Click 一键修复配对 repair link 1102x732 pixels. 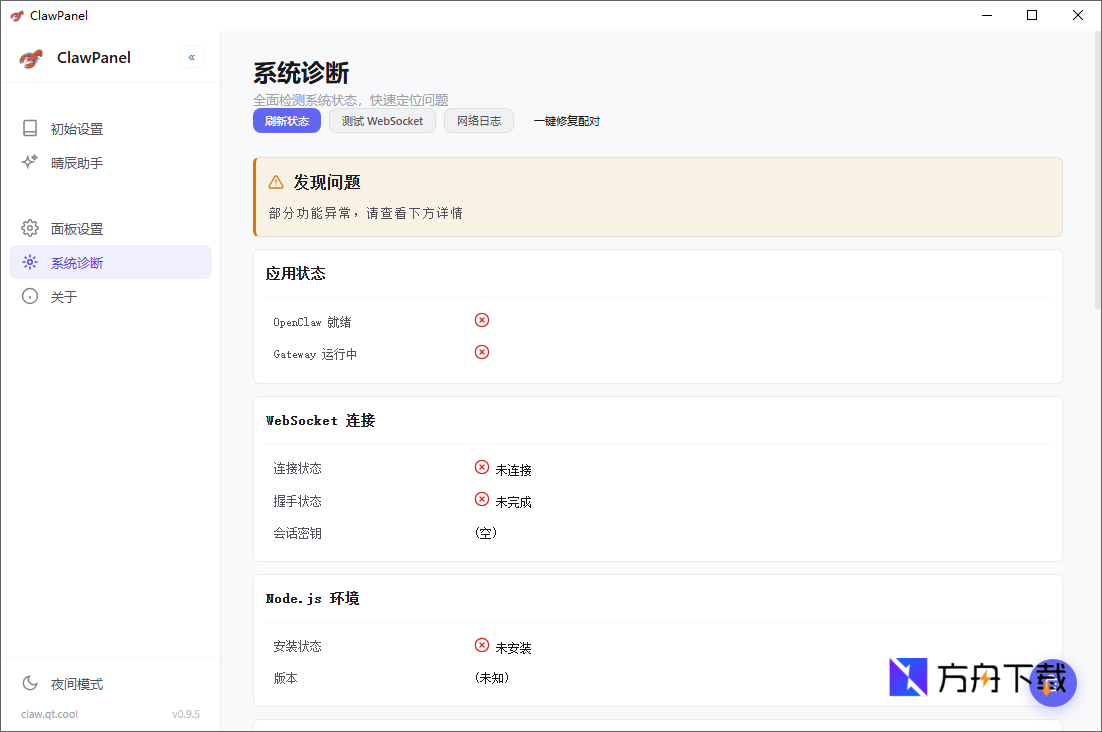pyautogui.click(x=567, y=121)
